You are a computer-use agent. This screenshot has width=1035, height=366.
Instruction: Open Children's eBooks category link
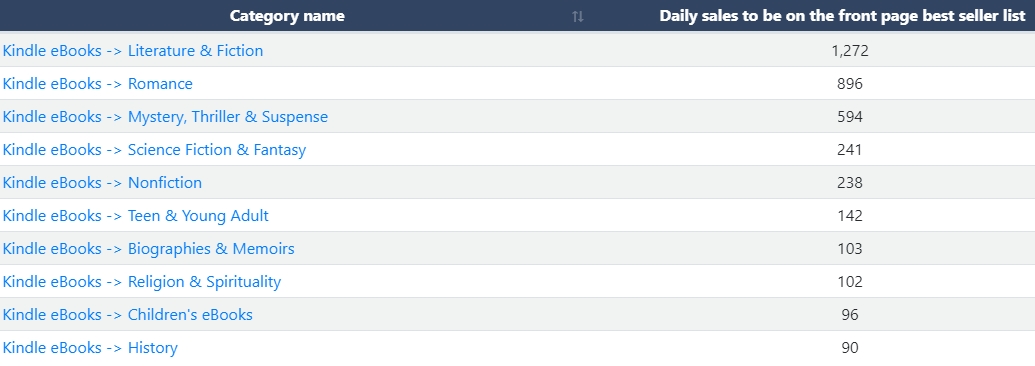[127, 314]
